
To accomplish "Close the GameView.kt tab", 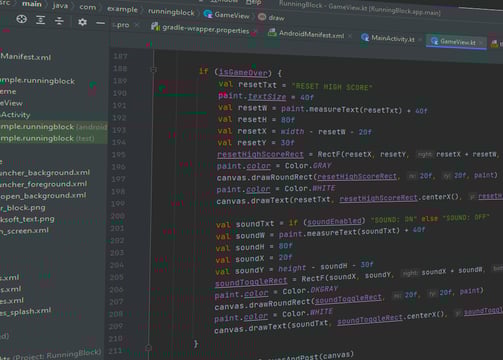I will pos(481,43).
